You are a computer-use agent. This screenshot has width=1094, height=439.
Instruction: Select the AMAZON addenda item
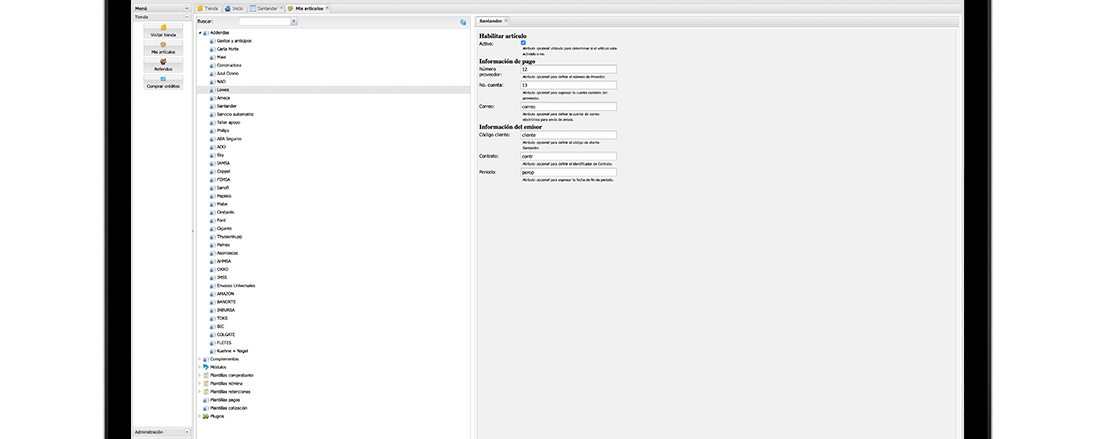[225, 293]
